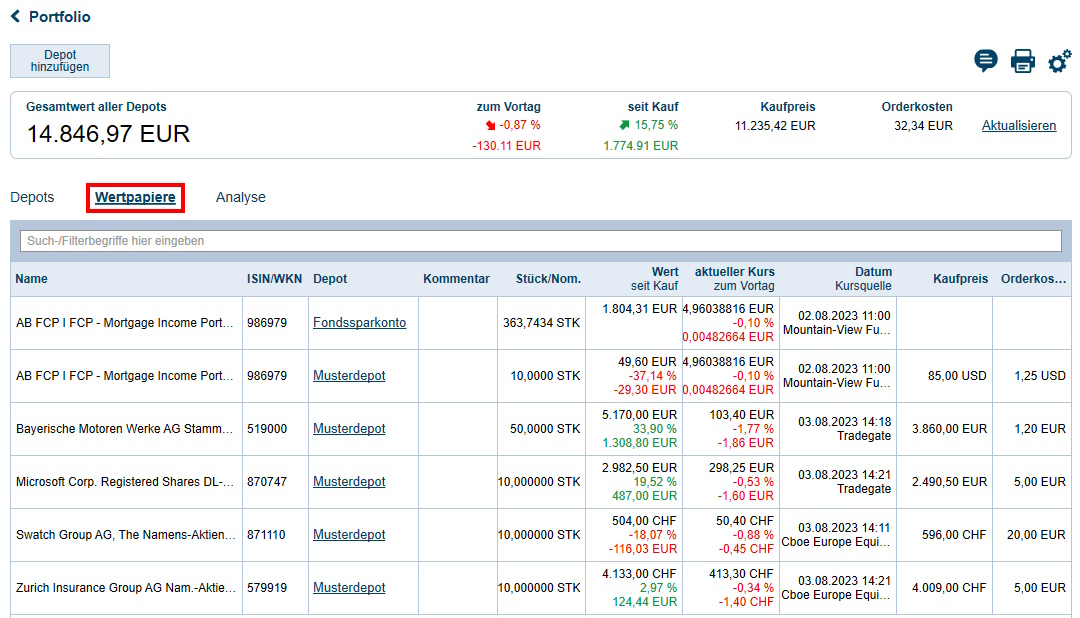Switch to the Depots tab
1080x618 pixels.
coord(32,198)
